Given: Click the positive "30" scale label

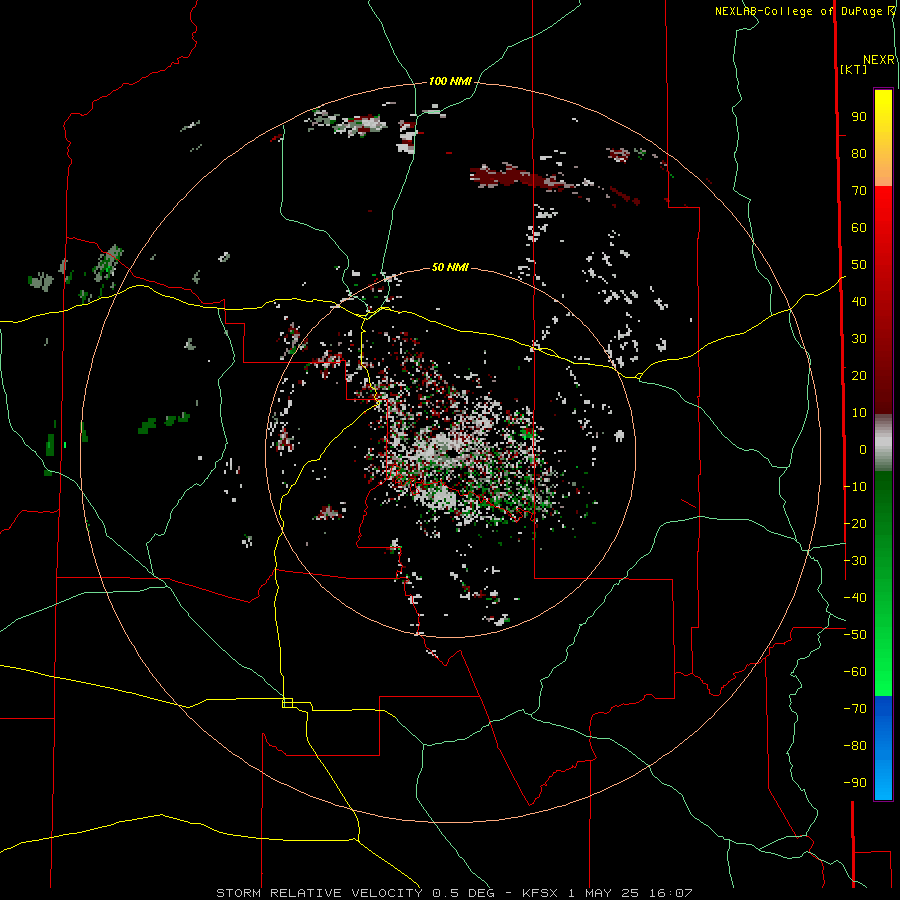Looking at the screenshot, I should pyautogui.click(x=859, y=339).
